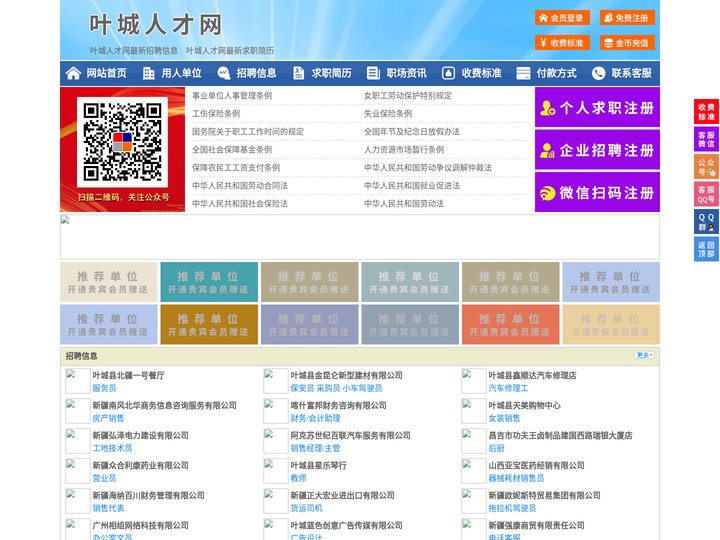Click the 收费标准 red side-float icon
The width and height of the screenshot is (720, 540).
[706, 111]
